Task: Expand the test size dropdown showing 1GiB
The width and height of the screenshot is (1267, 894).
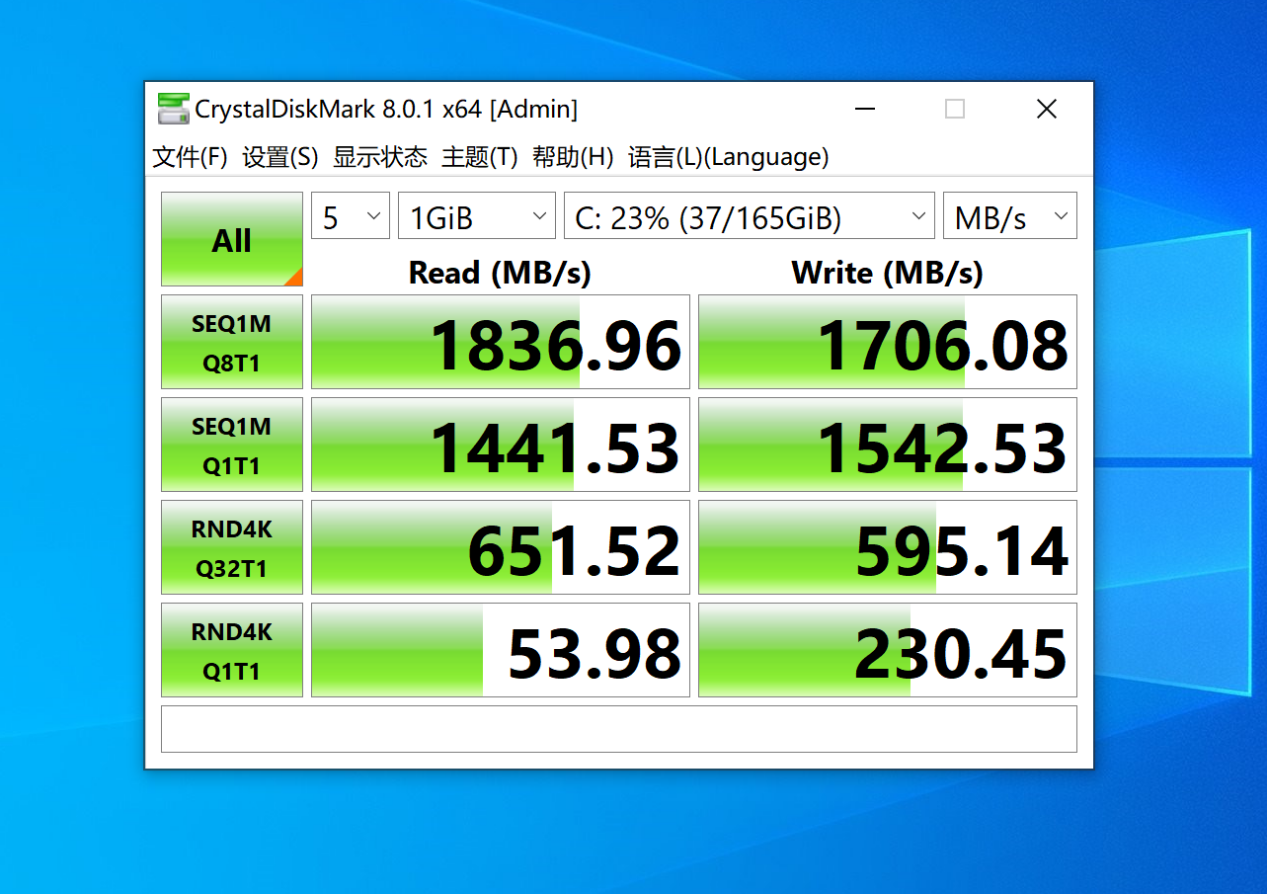Action: tap(477, 216)
